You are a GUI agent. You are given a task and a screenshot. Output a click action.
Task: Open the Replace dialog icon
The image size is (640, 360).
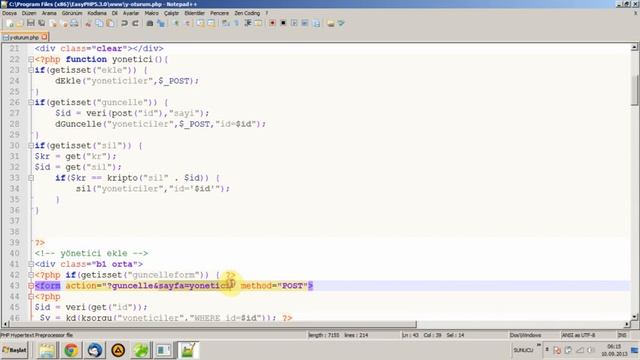click(161, 23)
